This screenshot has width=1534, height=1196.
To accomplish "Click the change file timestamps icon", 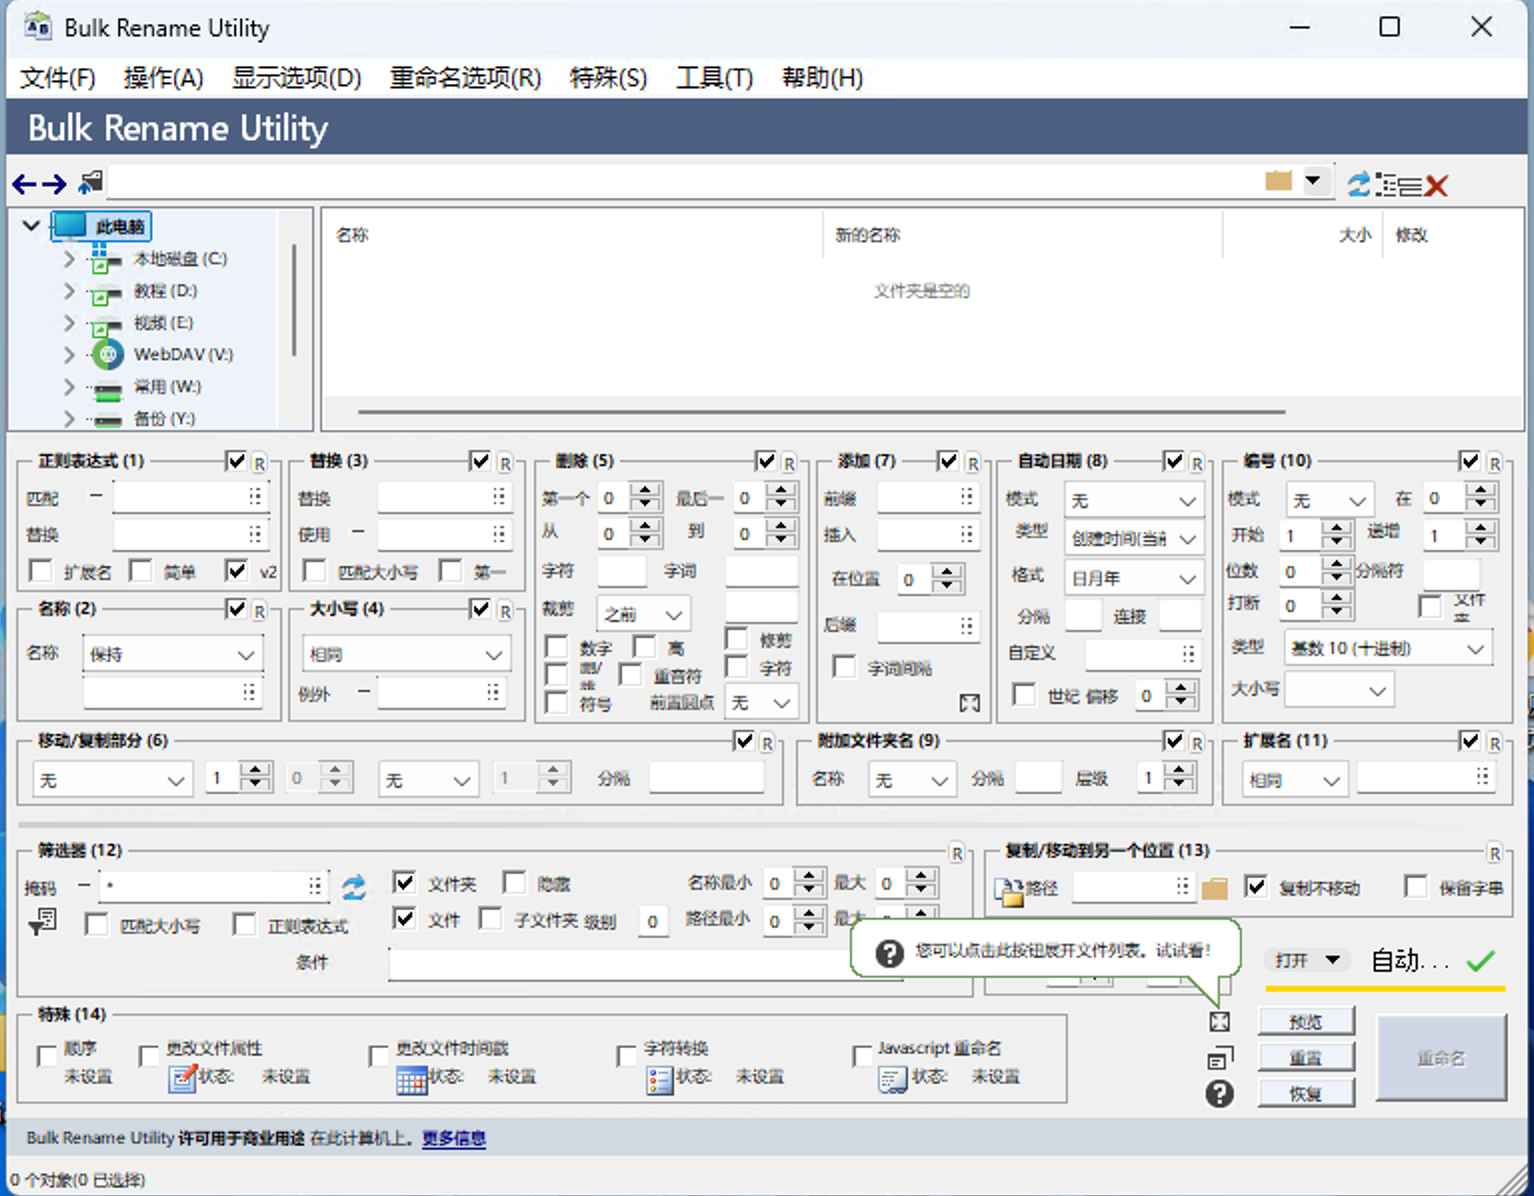I will (x=411, y=1080).
